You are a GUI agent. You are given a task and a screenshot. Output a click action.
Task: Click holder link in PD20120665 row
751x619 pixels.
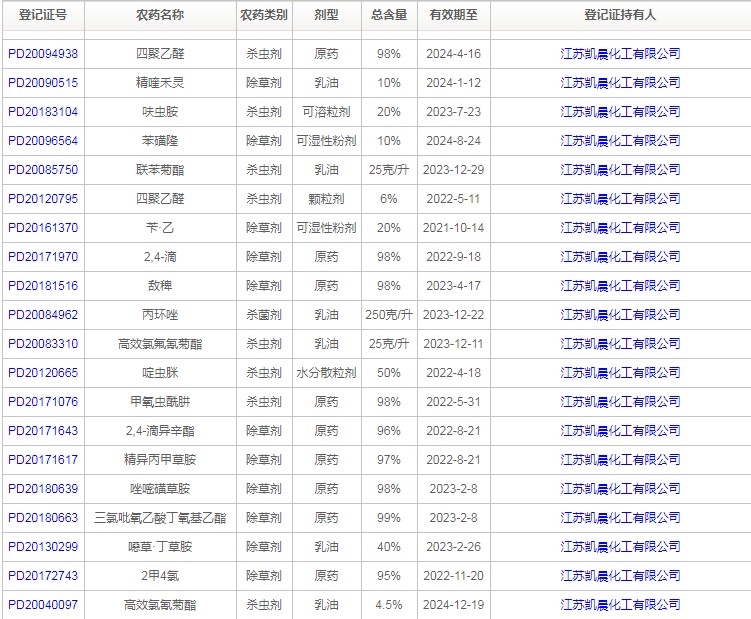(x=620, y=373)
